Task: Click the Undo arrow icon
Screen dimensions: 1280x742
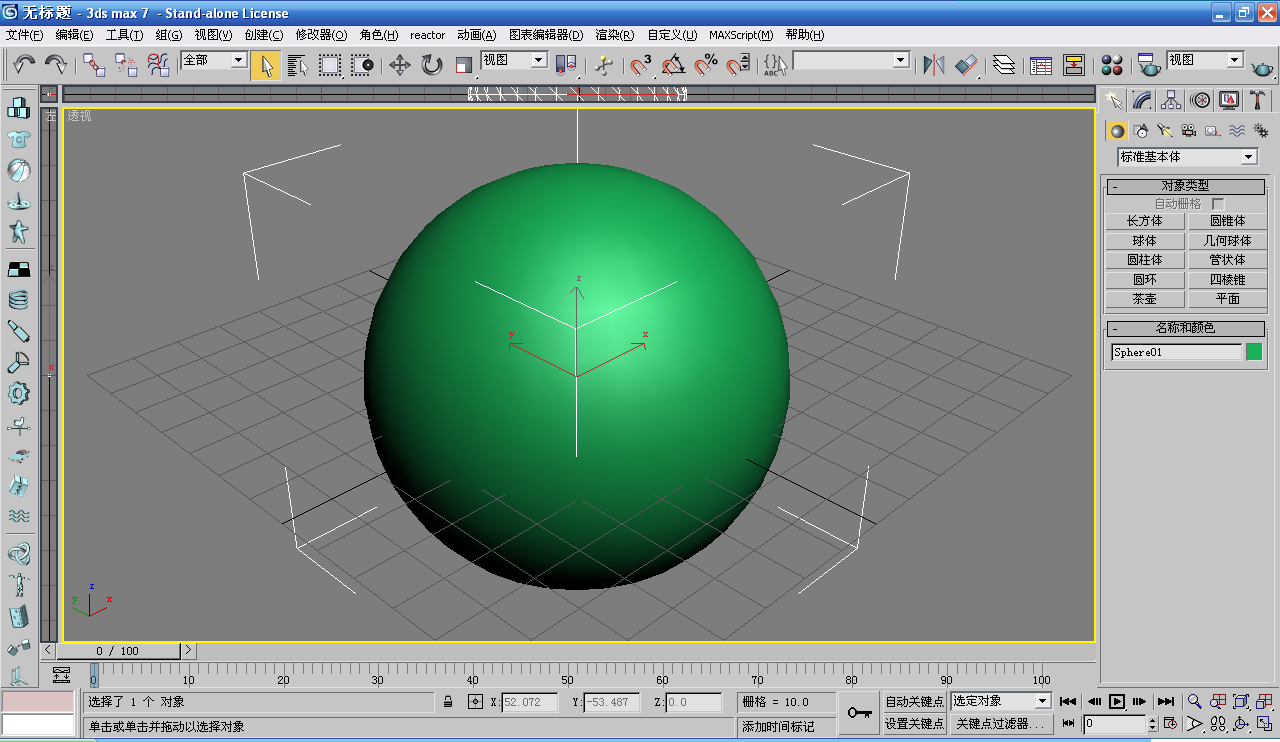Action: 24,66
